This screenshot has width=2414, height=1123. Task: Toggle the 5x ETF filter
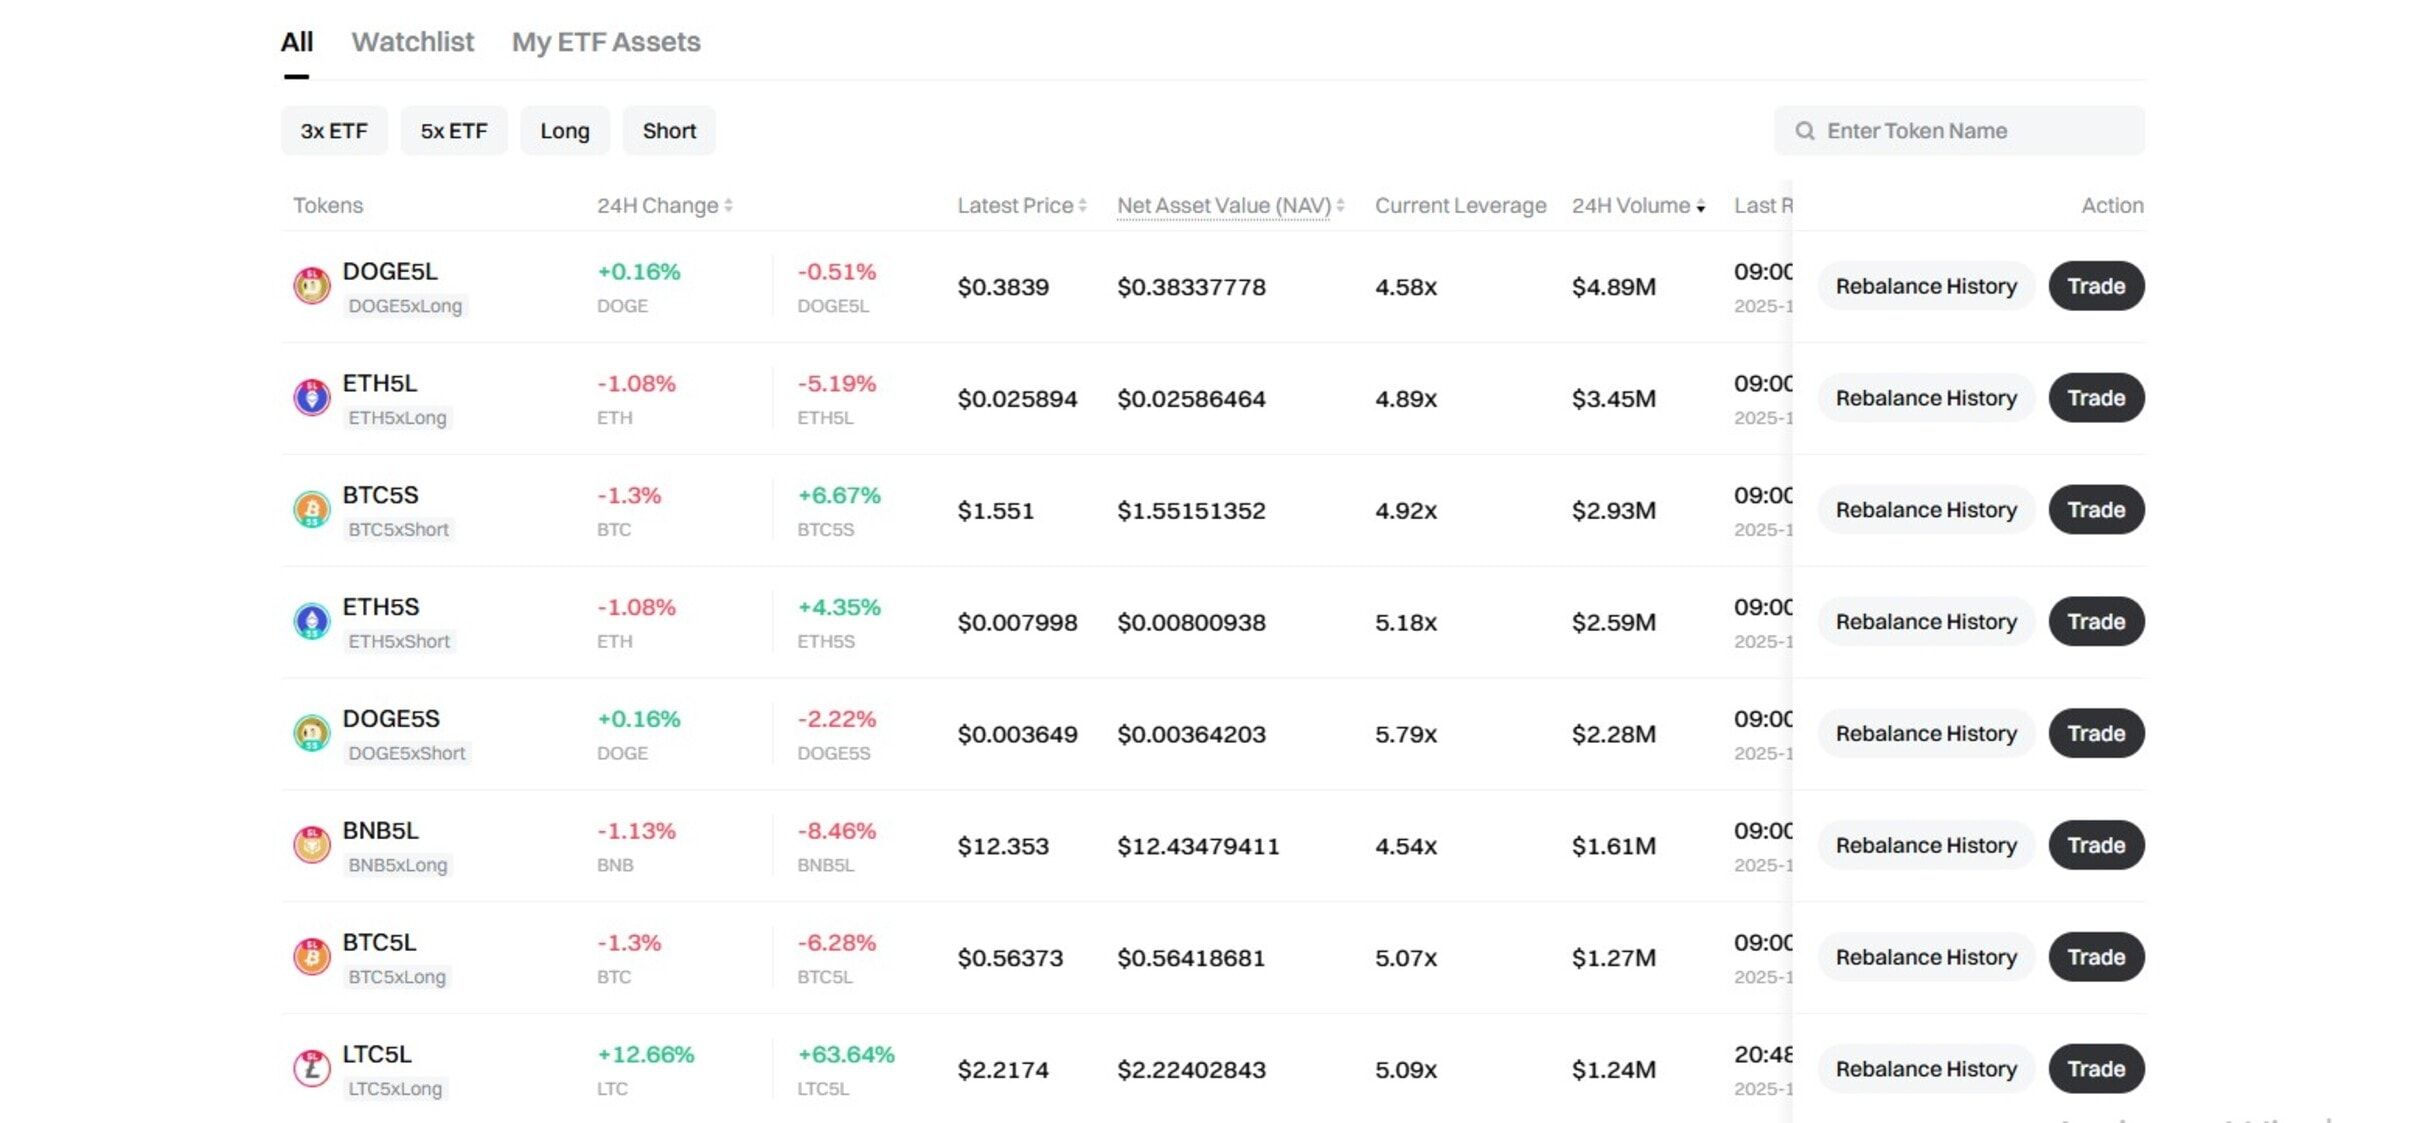coord(453,131)
